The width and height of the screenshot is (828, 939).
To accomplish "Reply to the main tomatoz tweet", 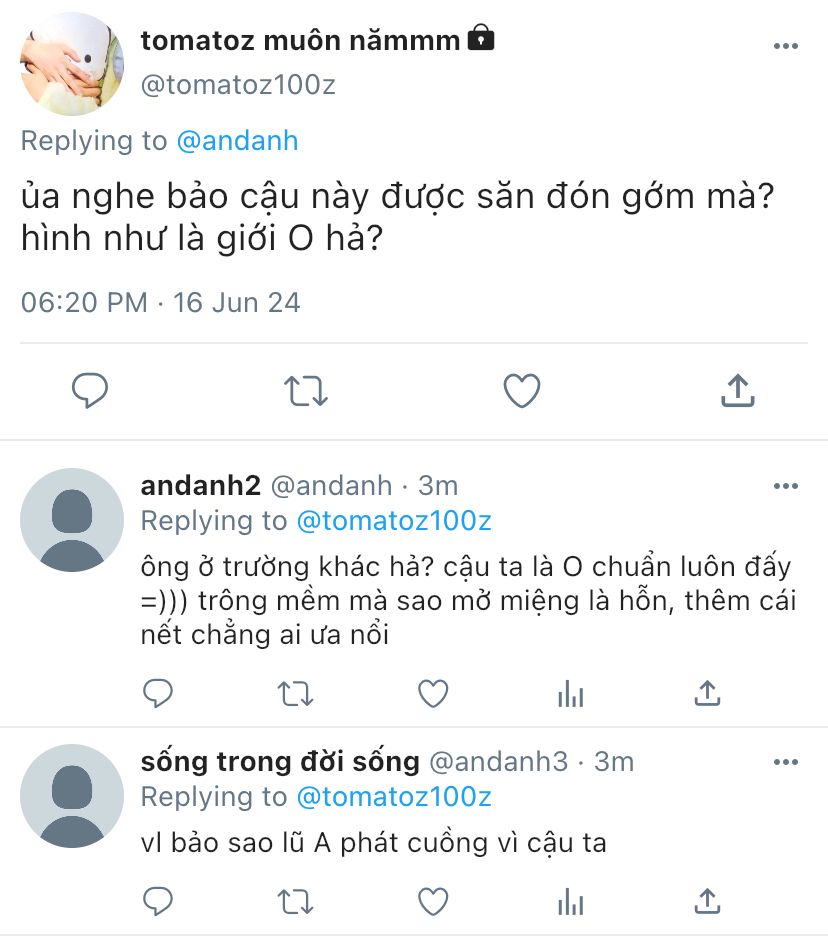I will click(x=90, y=391).
